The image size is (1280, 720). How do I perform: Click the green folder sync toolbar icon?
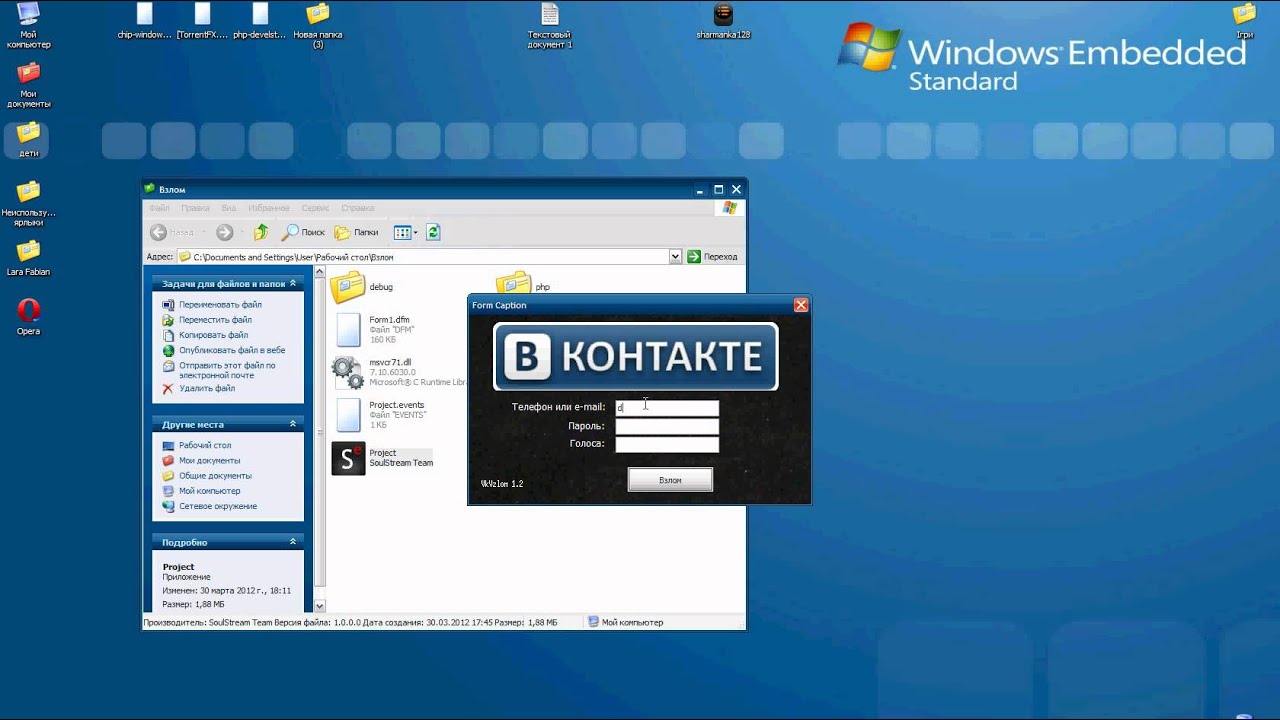pos(433,232)
